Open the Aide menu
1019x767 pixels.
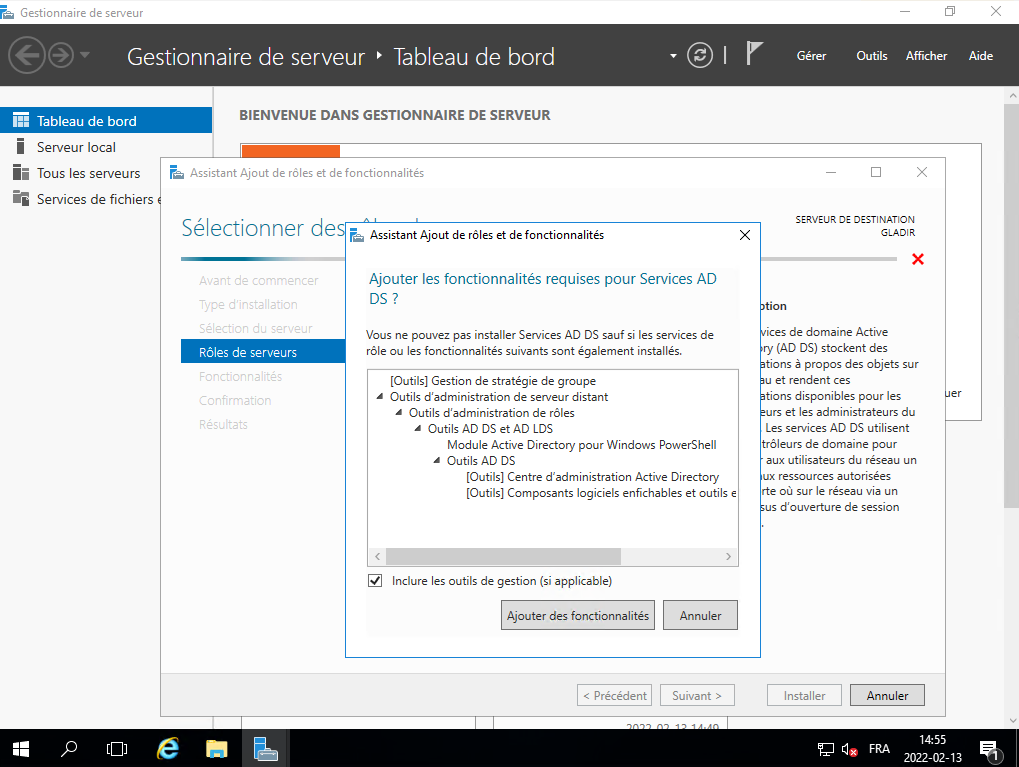coord(981,56)
